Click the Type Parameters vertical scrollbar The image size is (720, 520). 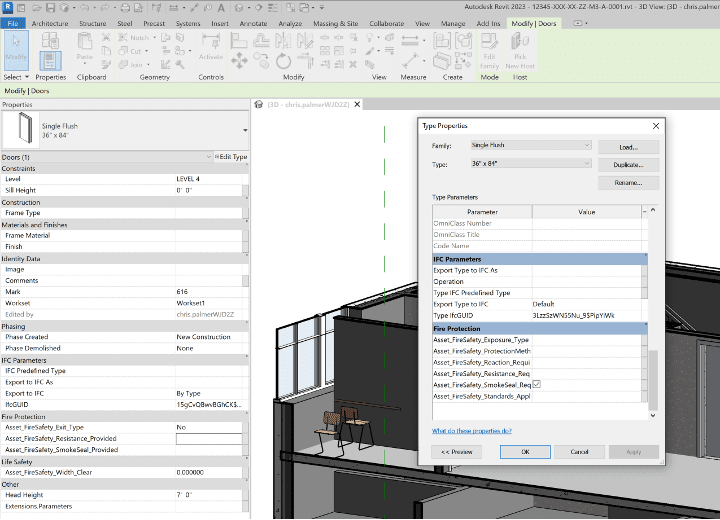click(x=653, y=380)
